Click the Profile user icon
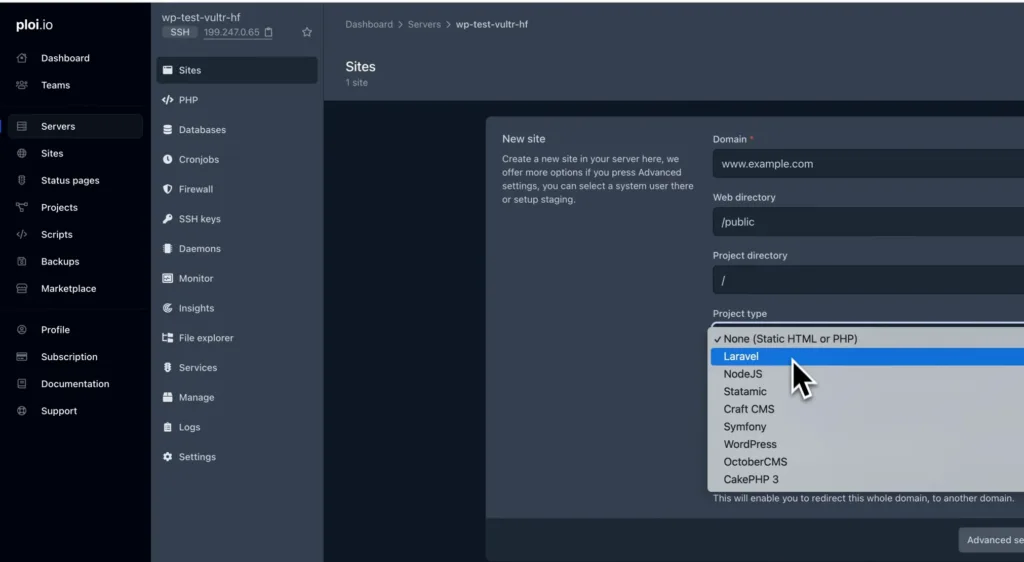Viewport: 1024px width, 562px height. click(x=22, y=330)
